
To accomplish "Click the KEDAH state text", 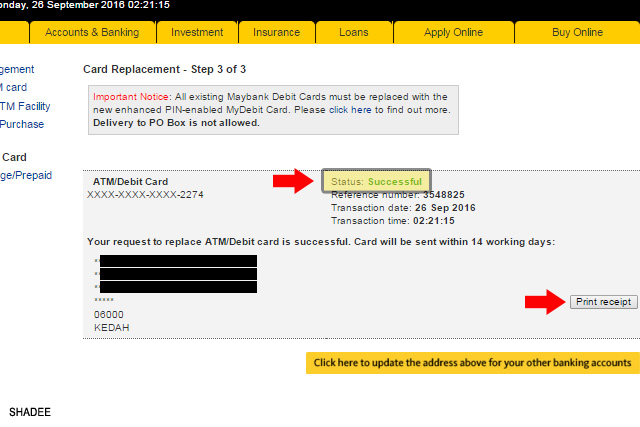I will pyautogui.click(x=111, y=328).
